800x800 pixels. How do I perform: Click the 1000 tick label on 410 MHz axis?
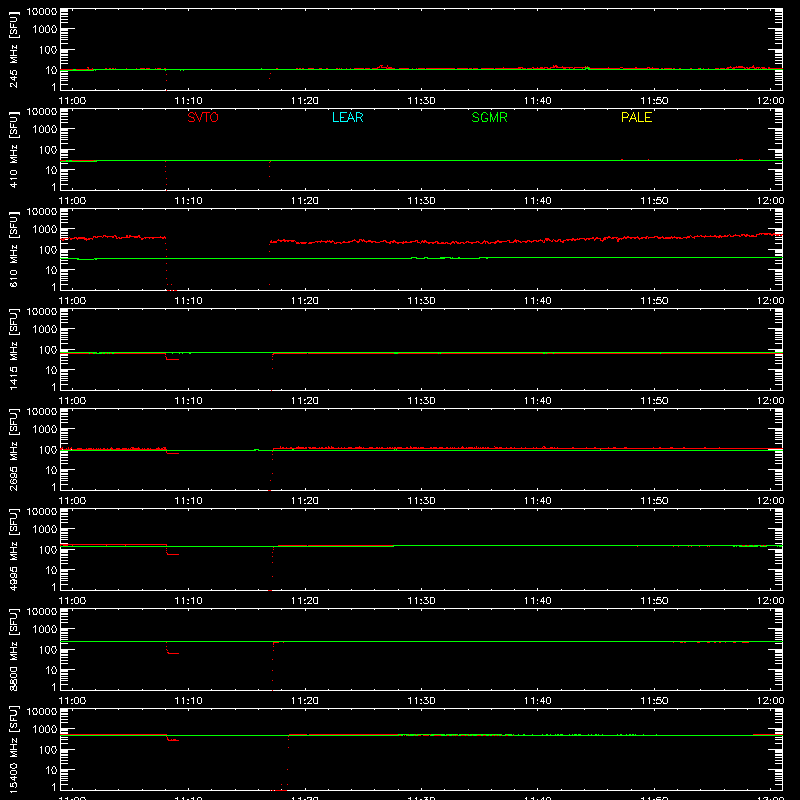pos(45,130)
